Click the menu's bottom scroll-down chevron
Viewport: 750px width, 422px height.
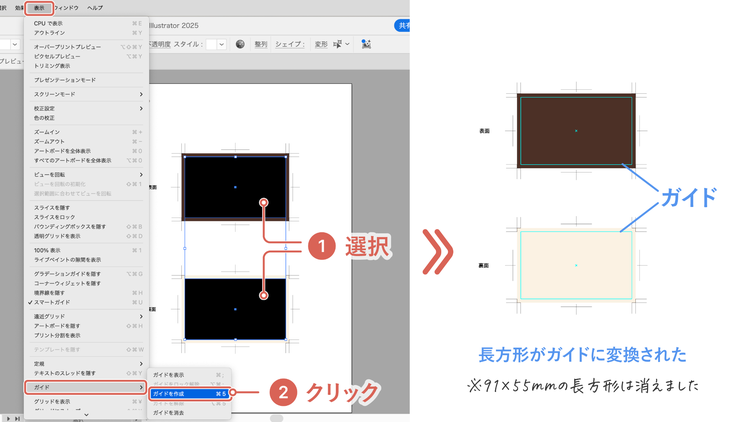86,415
